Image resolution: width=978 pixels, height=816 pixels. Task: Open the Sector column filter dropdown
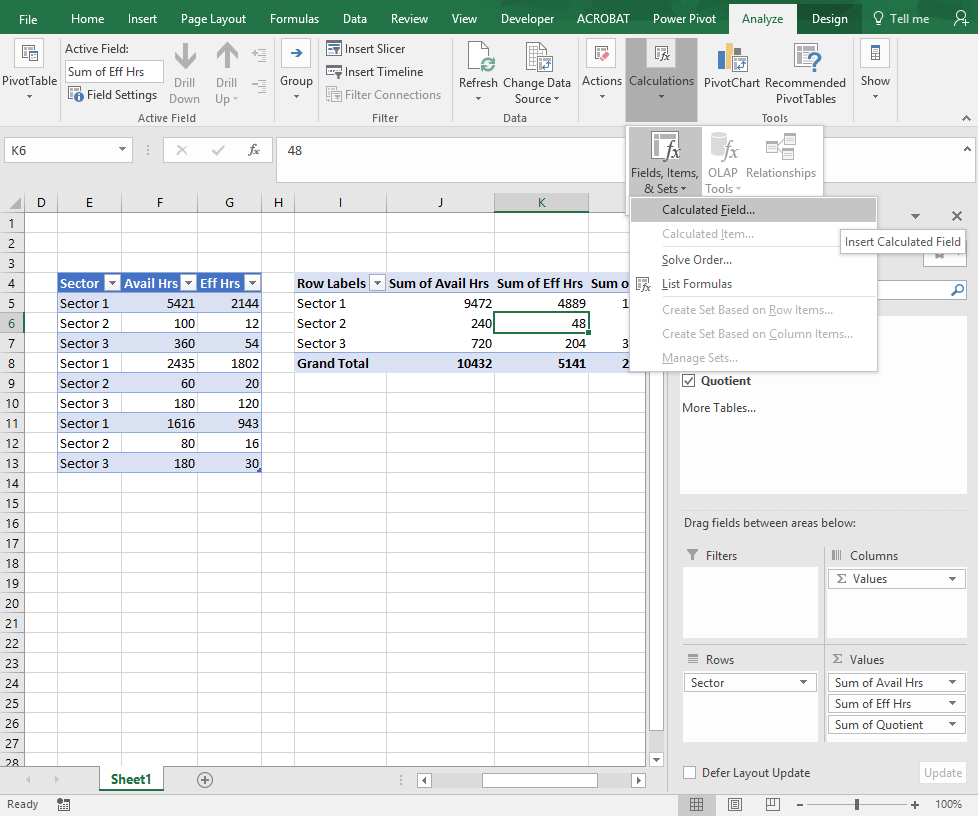(x=112, y=283)
